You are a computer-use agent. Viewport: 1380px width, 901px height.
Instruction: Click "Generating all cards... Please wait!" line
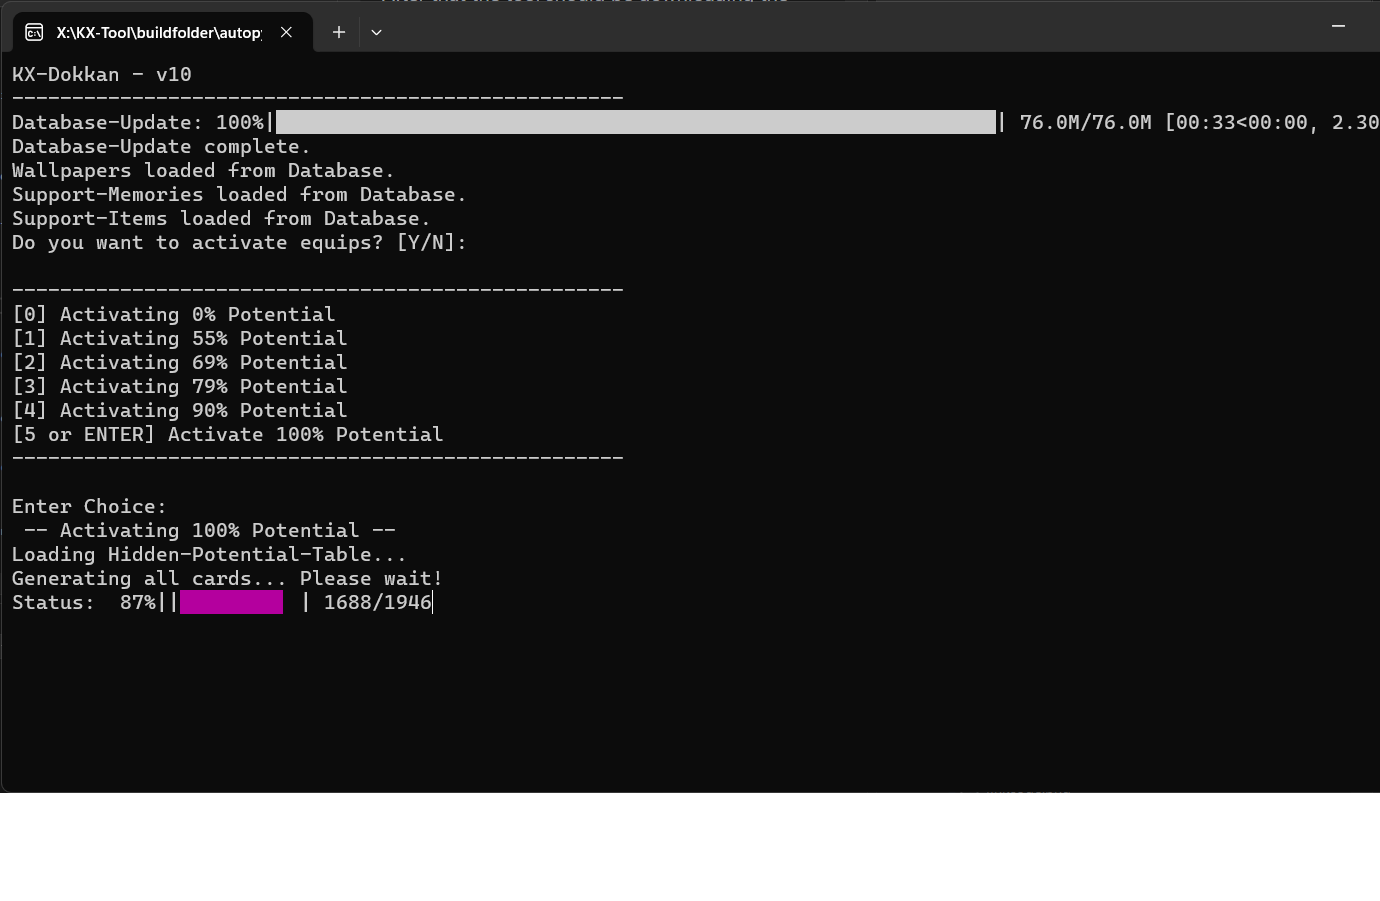pos(227,578)
